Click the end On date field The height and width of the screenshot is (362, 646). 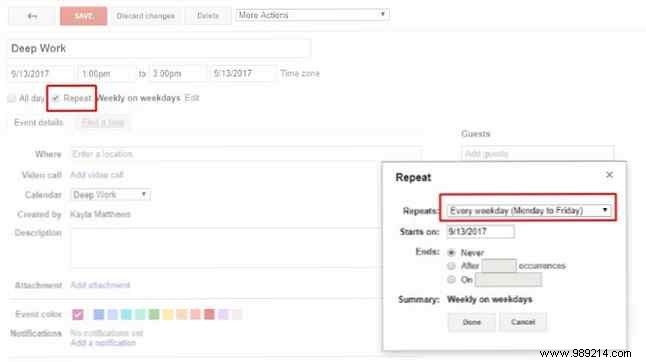point(508,280)
